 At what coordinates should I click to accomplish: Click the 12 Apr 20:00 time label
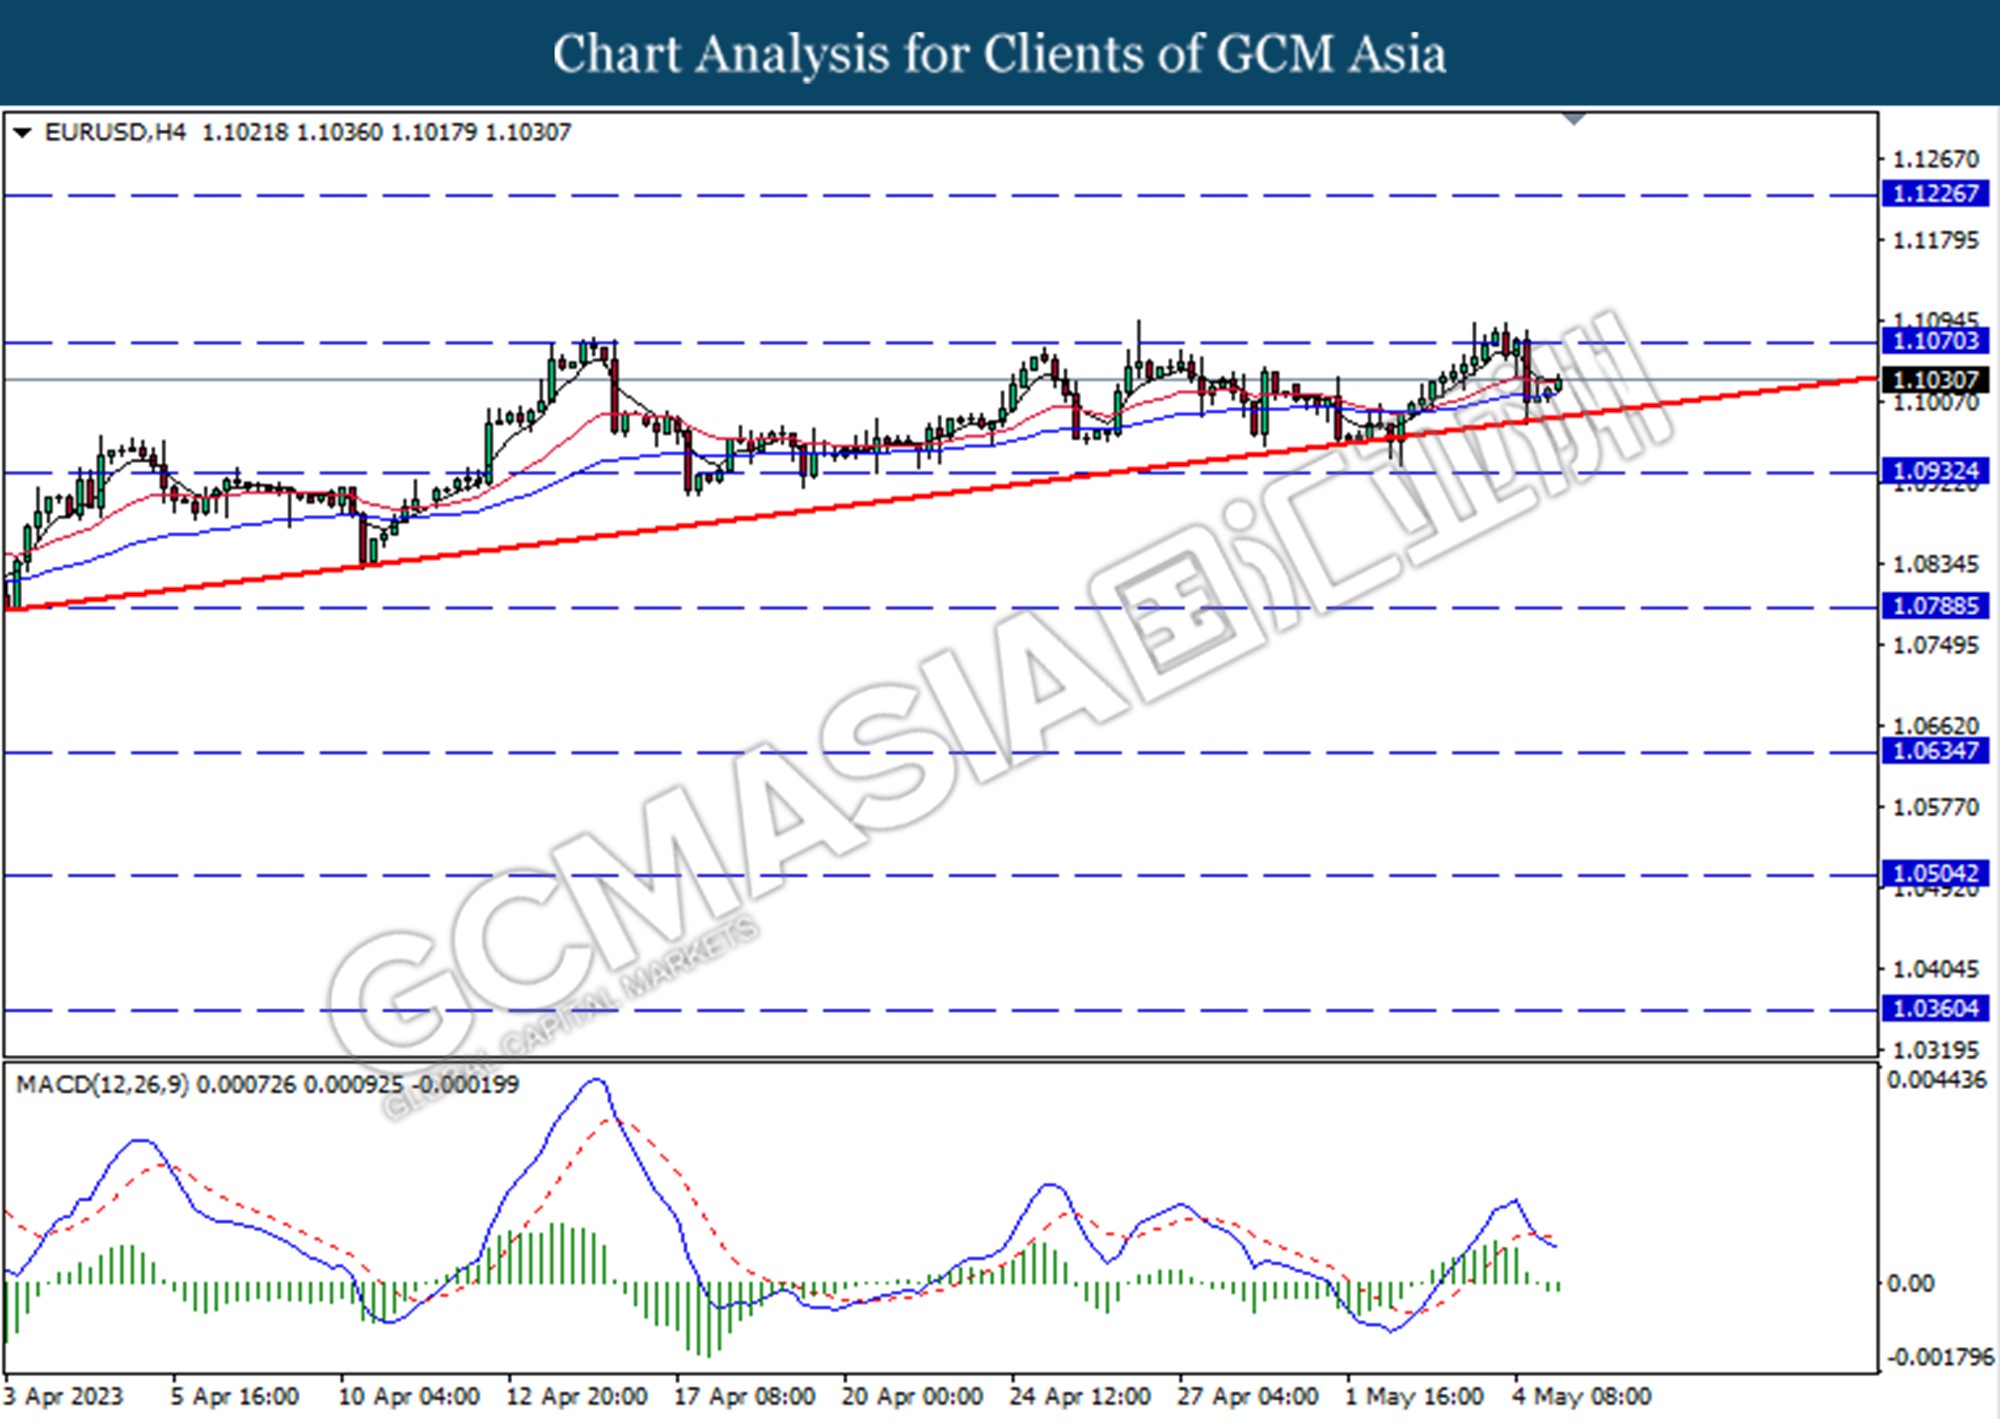pyautogui.click(x=577, y=1396)
